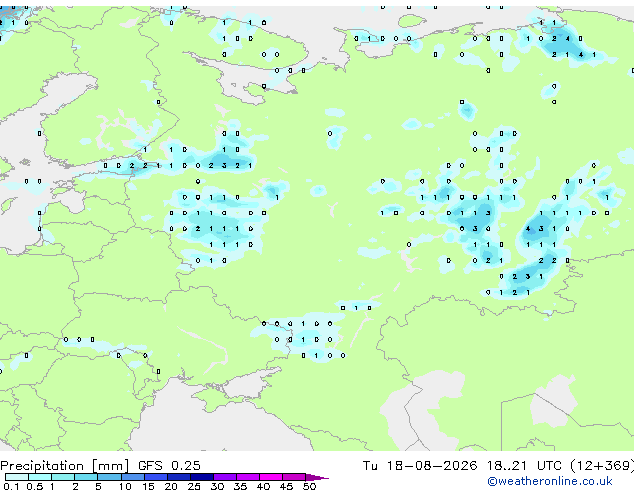This screenshot has height=490, width=634.
Task: Click the '(12+369)' forecast offset text
Action: point(602,466)
